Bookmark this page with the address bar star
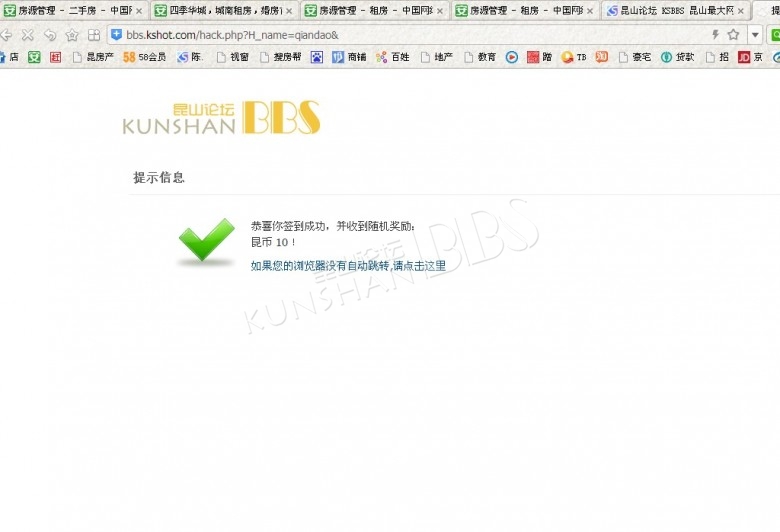This screenshot has height=532, width=780. [x=733, y=34]
